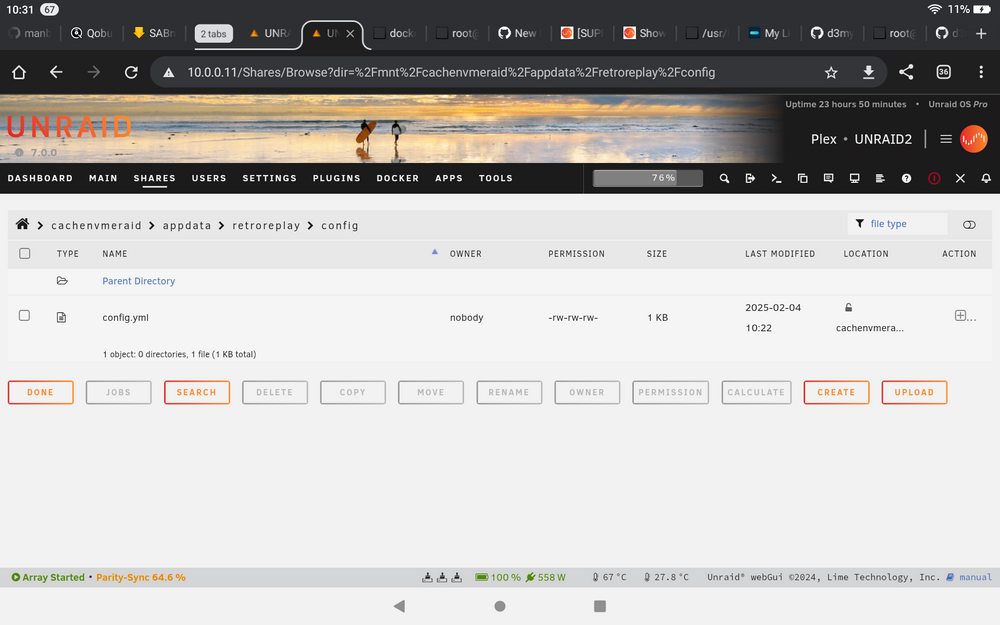The image size is (1000, 625).
Task: Open a new browser tab with plus
Action: 981,33
